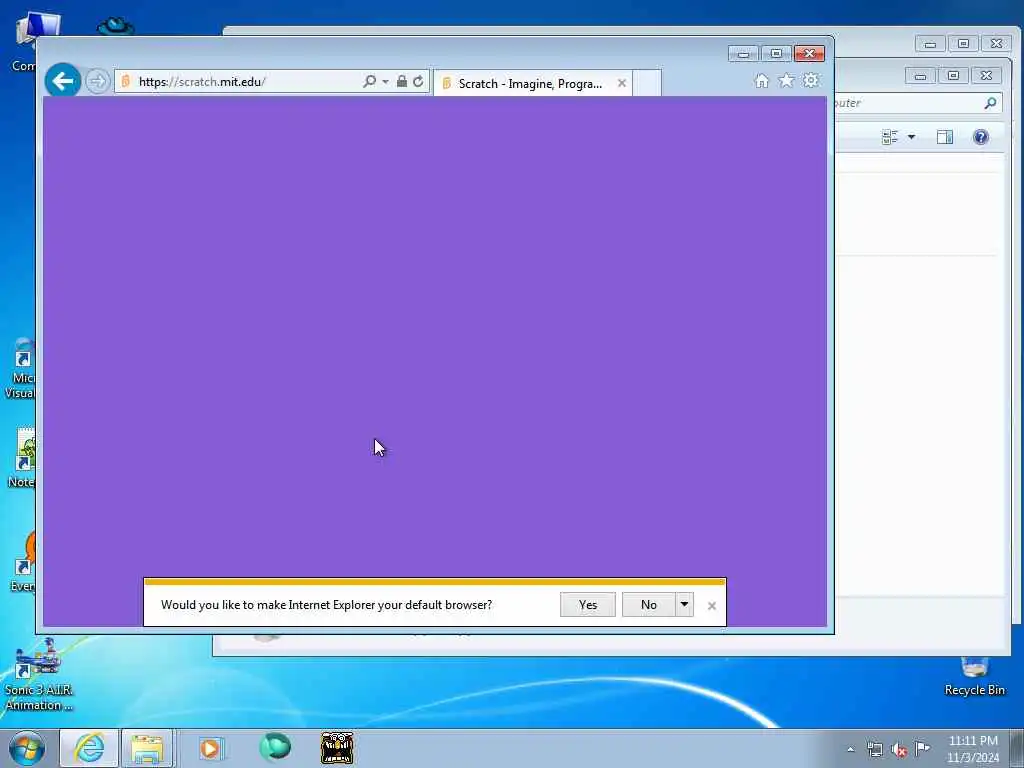Open Windows Explorer from the taskbar
The image size is (1024, 768).
(x=148, y=748)
